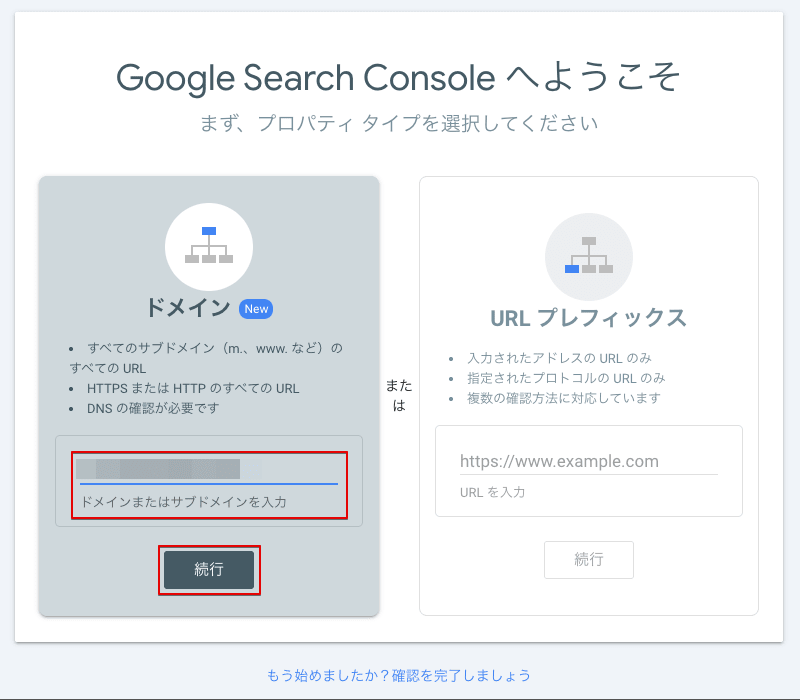Click the DNS の確認が必要です bullet text

click(153, 408)
